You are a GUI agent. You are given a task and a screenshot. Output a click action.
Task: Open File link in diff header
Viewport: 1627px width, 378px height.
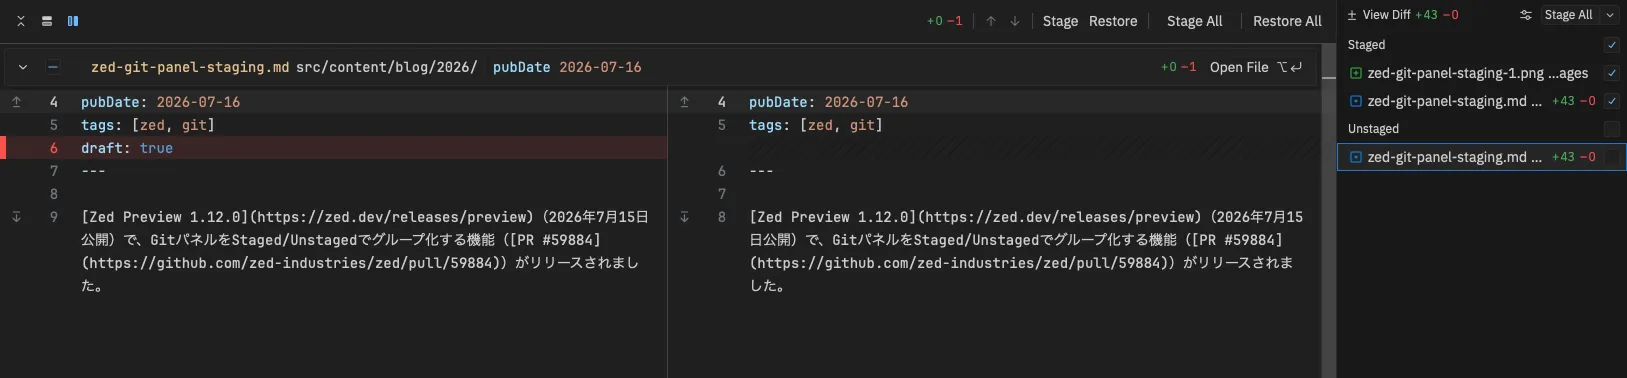coord(1256,67)
